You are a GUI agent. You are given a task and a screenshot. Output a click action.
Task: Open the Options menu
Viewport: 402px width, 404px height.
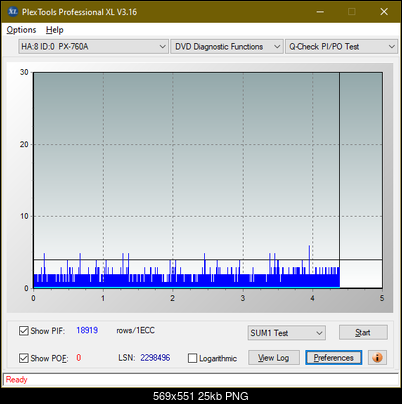(x=21, y=30)
